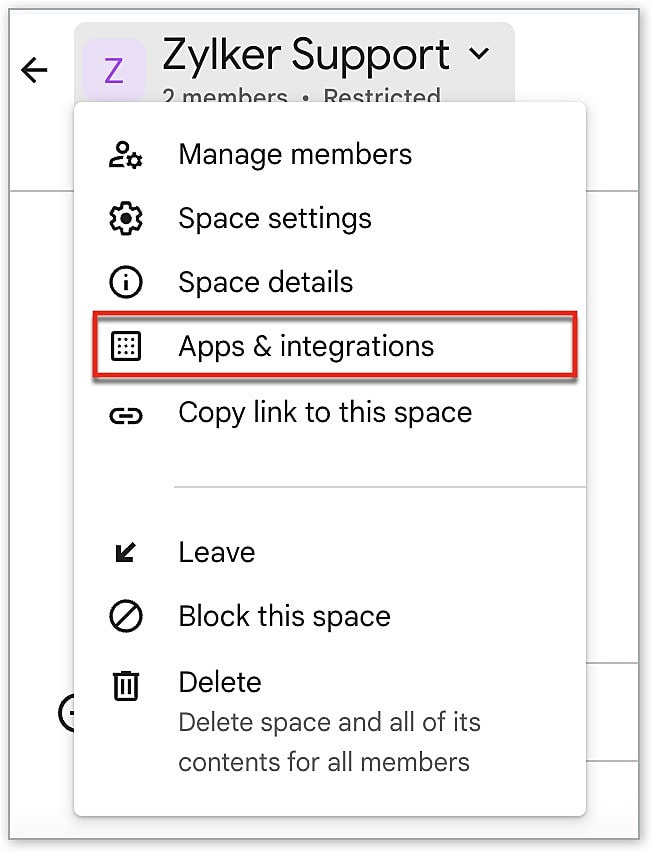This screenshot has width=652, height=852.
Task: Expand the Zylker Support dropdown chevron
Action: click(x=480, y=54)
